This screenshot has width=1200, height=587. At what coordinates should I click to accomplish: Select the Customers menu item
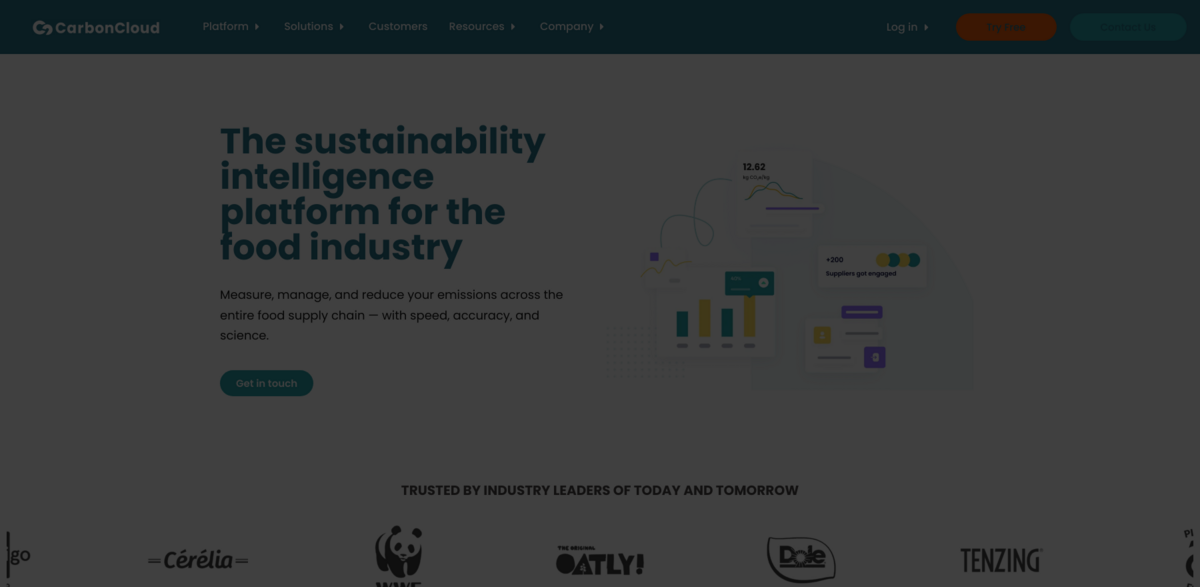(x=397, y=26)
